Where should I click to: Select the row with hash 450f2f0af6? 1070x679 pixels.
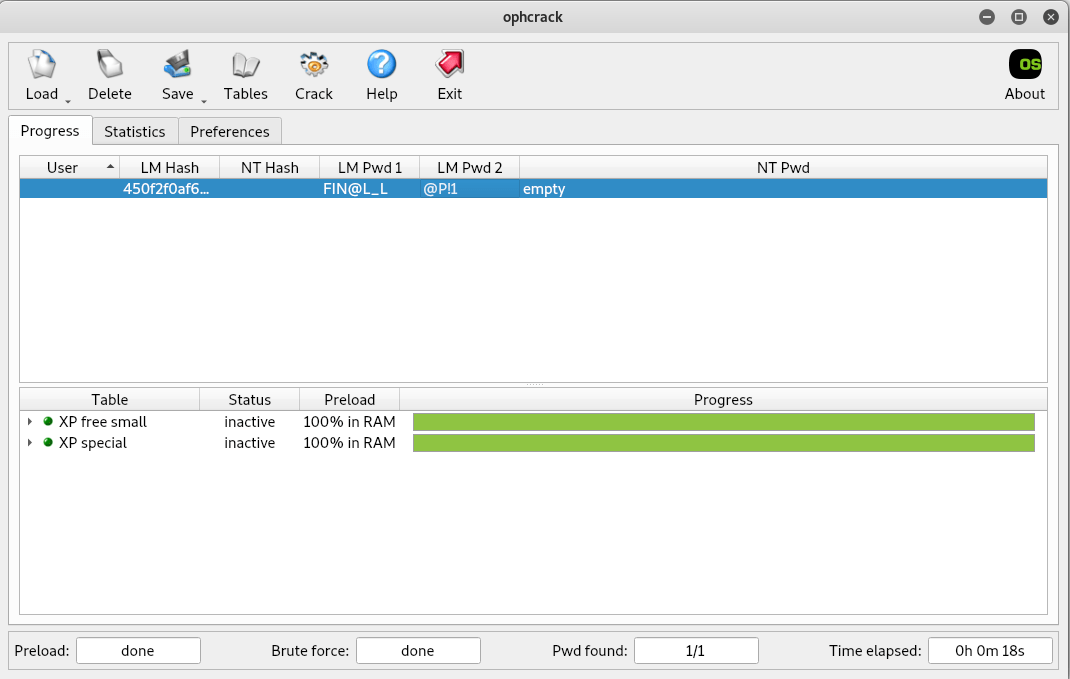[166, 189]
